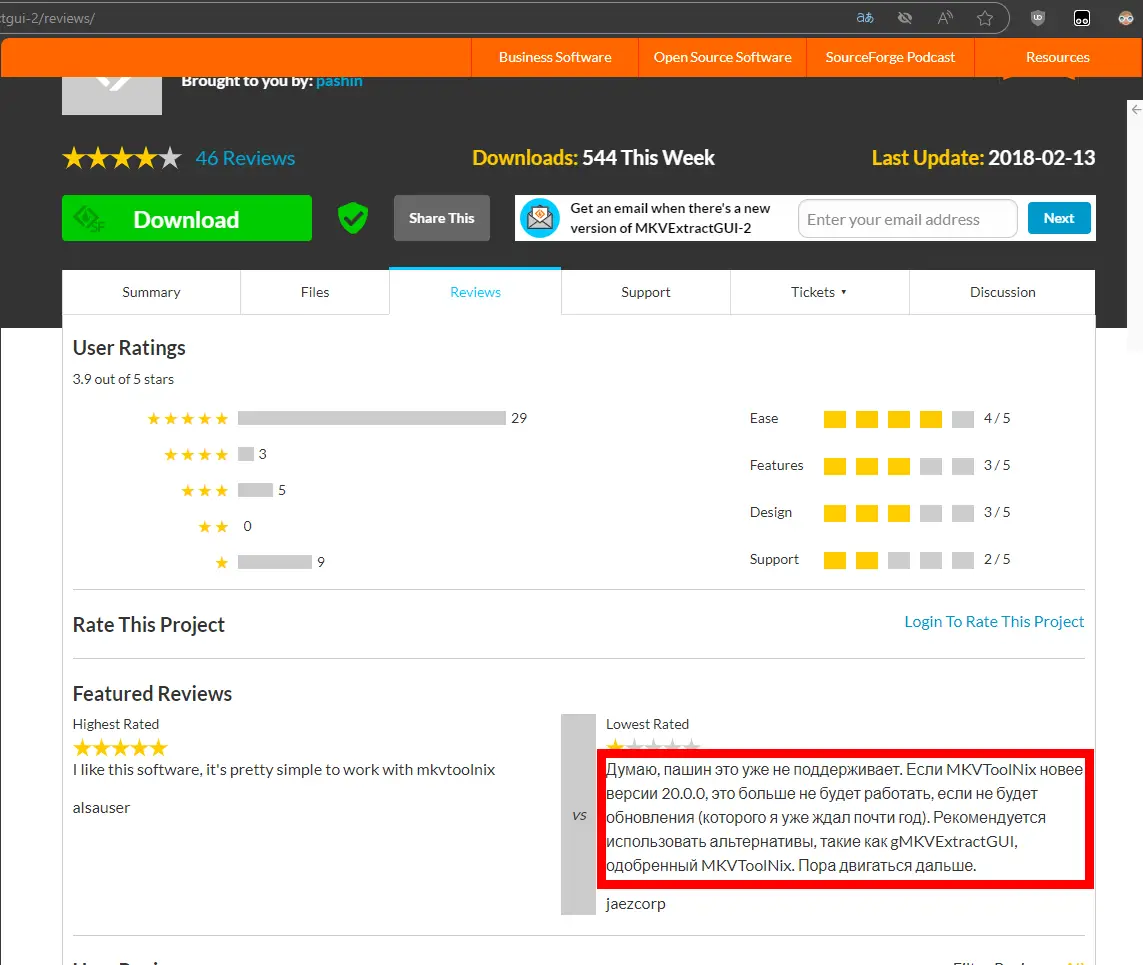This screenshot has width=1143, height=965.
Task: Filter reviews by the four-star row
Action: [216, 454]
